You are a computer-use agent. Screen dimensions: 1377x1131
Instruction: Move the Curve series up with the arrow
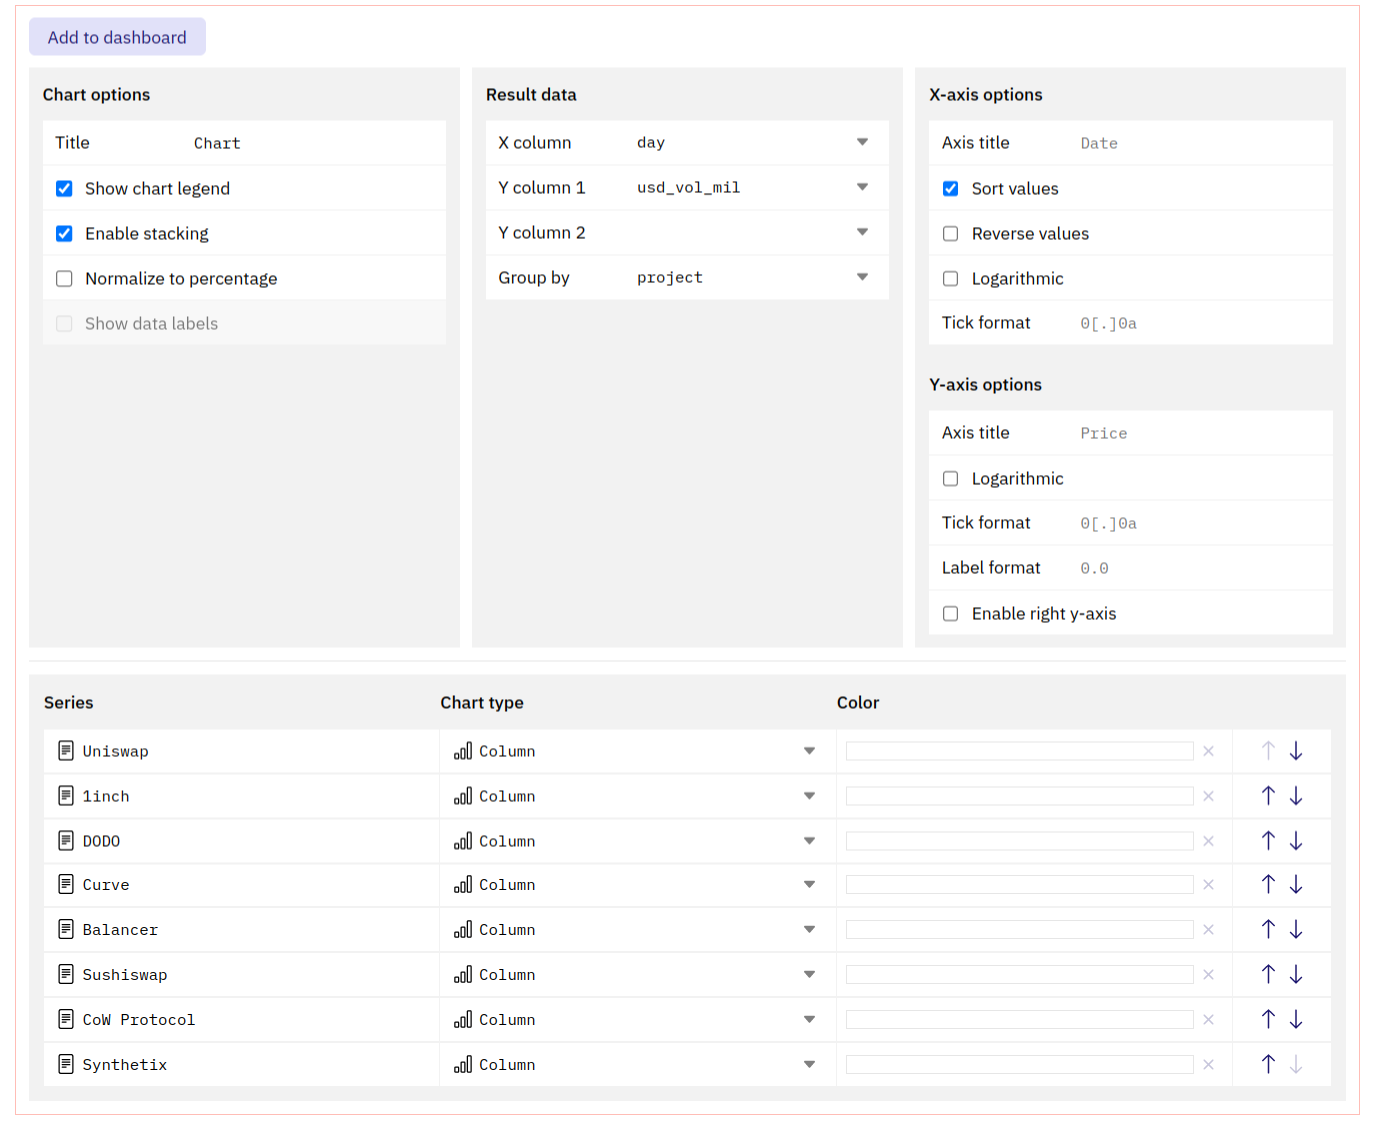click(x=1268, y=884)
